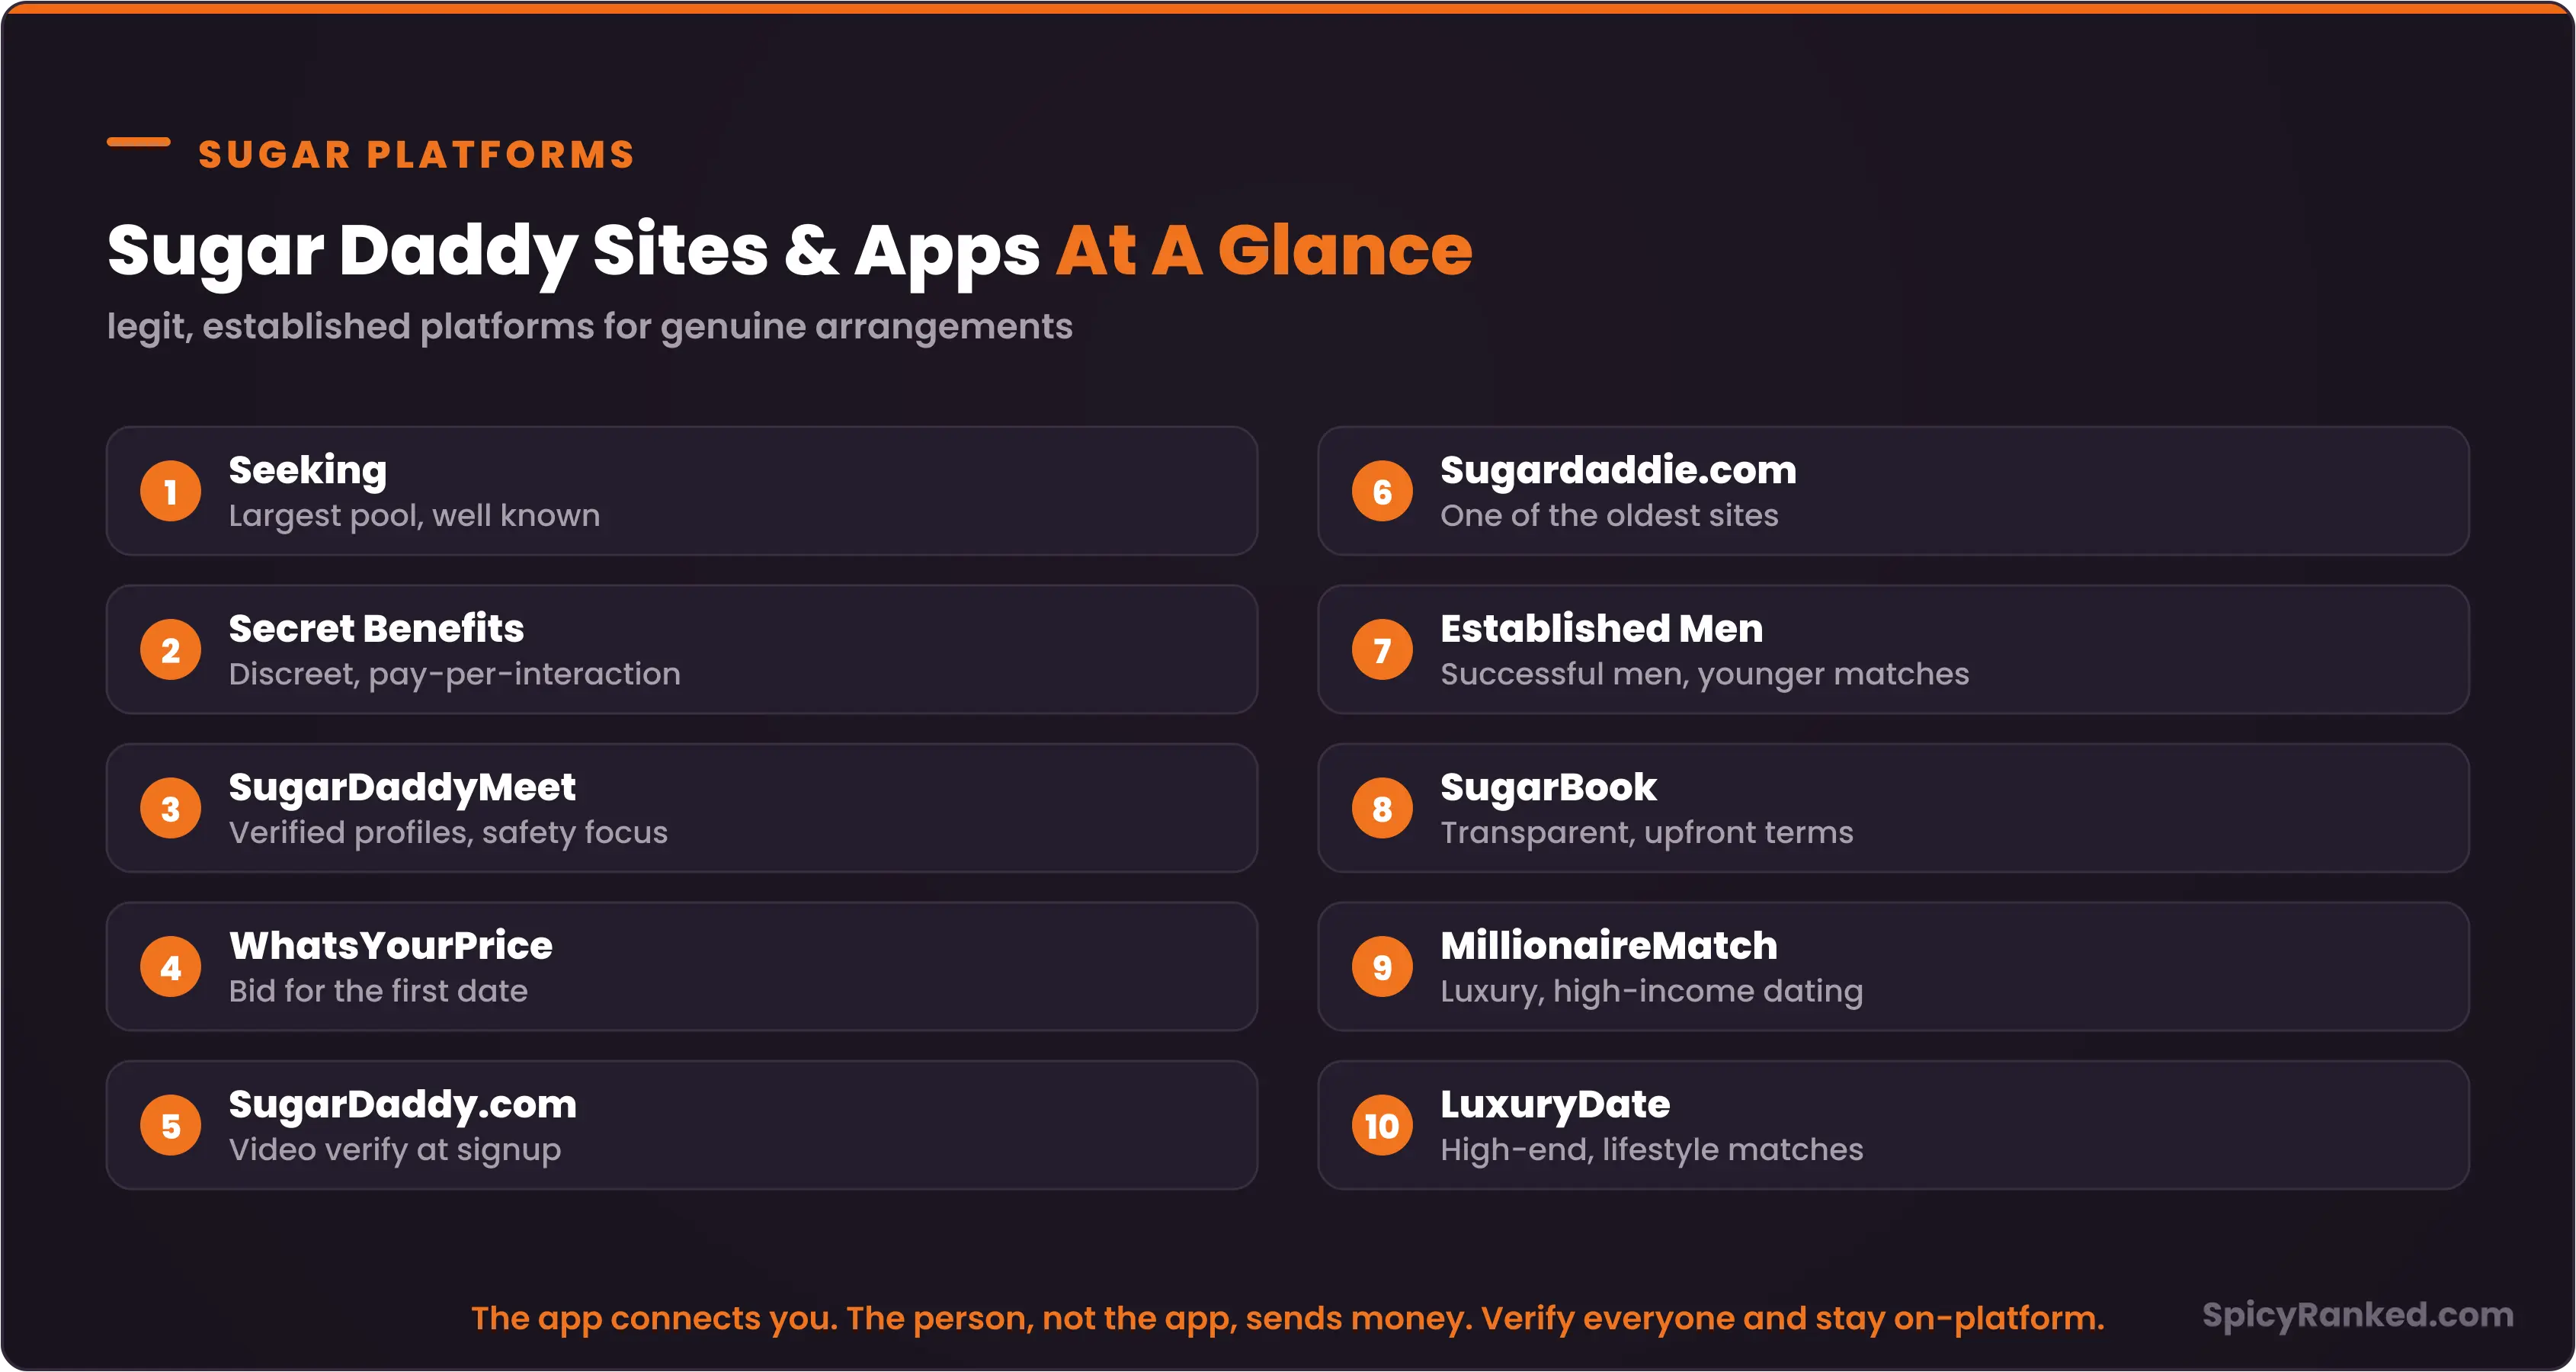The image size is (2576, 1372).
Task: Click the orange number 2 badge
Action: [x=171, y=650]
